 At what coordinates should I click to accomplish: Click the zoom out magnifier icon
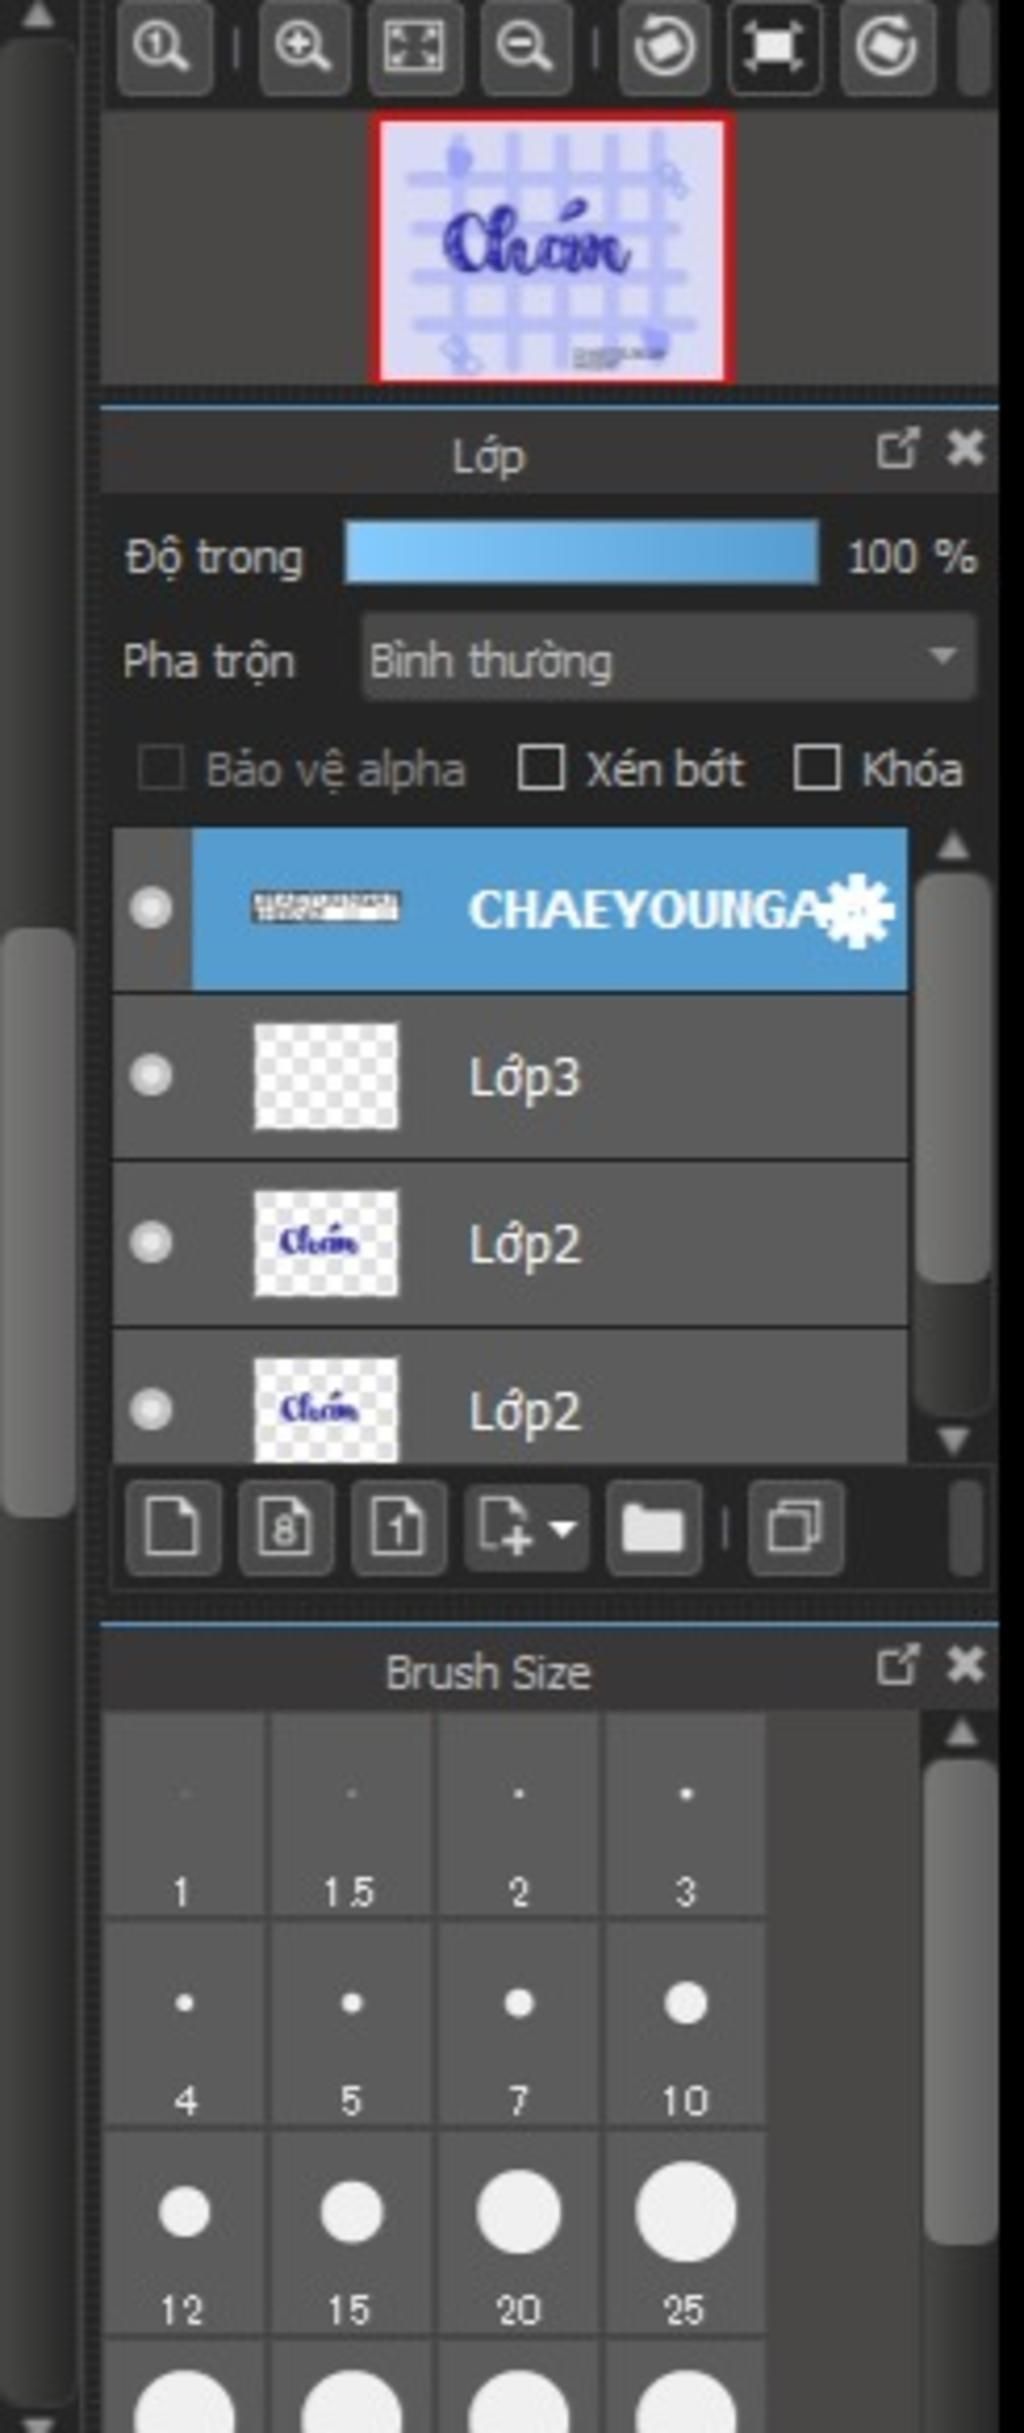pos(525,46)
